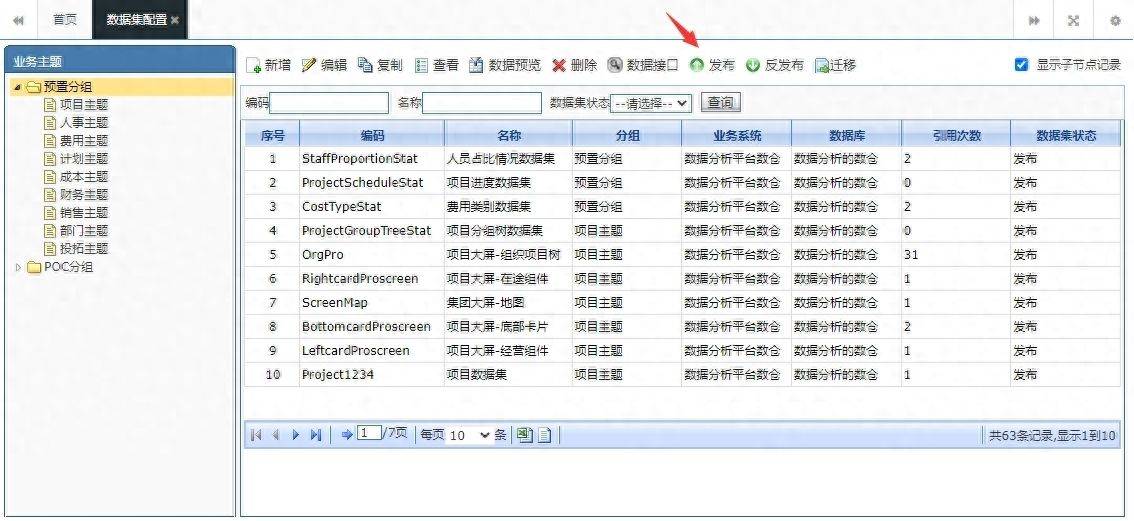Sort by 名称 column header
This screenshot has width=1134, height=521.
[x=509, y=135]
